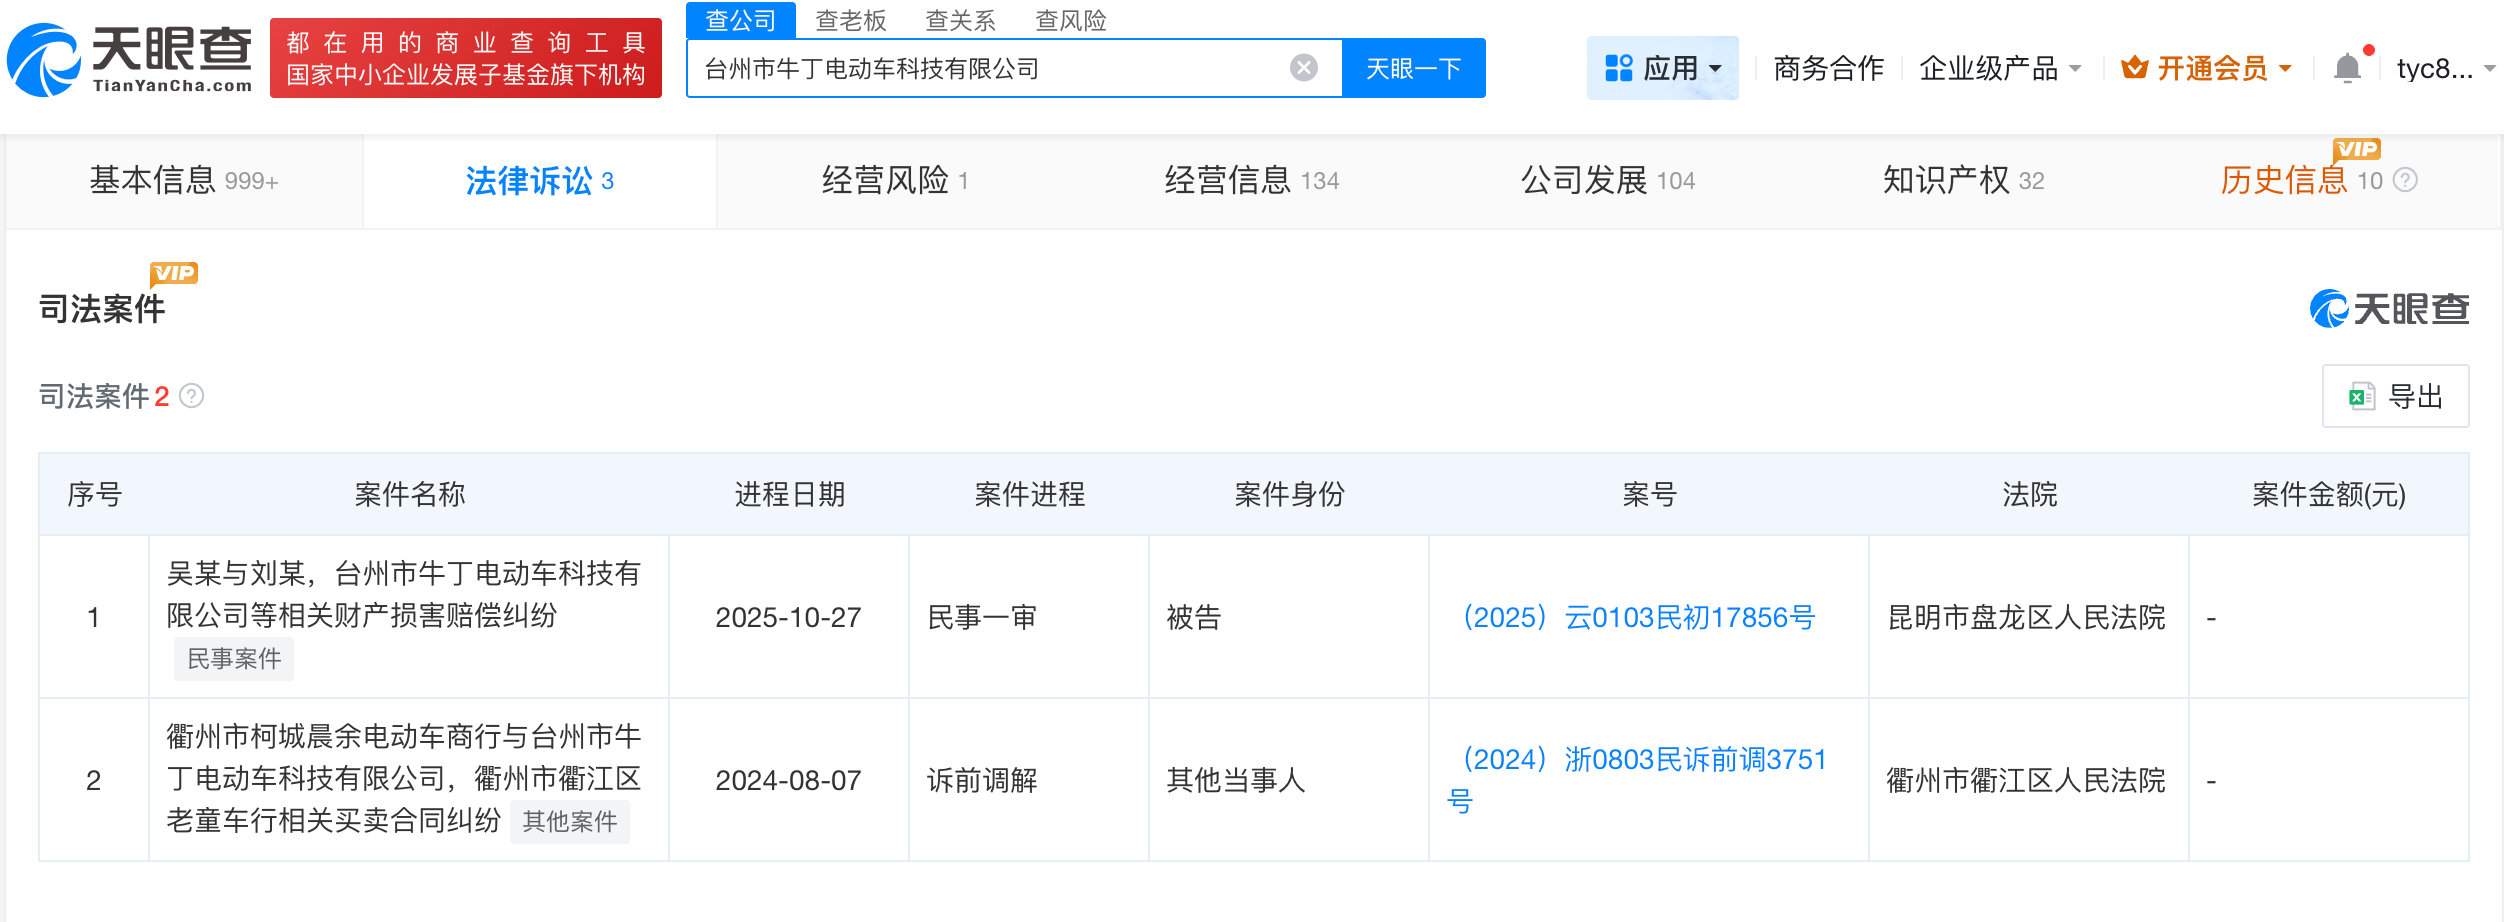Open the 基本信息 tab
The width and height of the screenshot is (2504, 922).
[184, 180]
